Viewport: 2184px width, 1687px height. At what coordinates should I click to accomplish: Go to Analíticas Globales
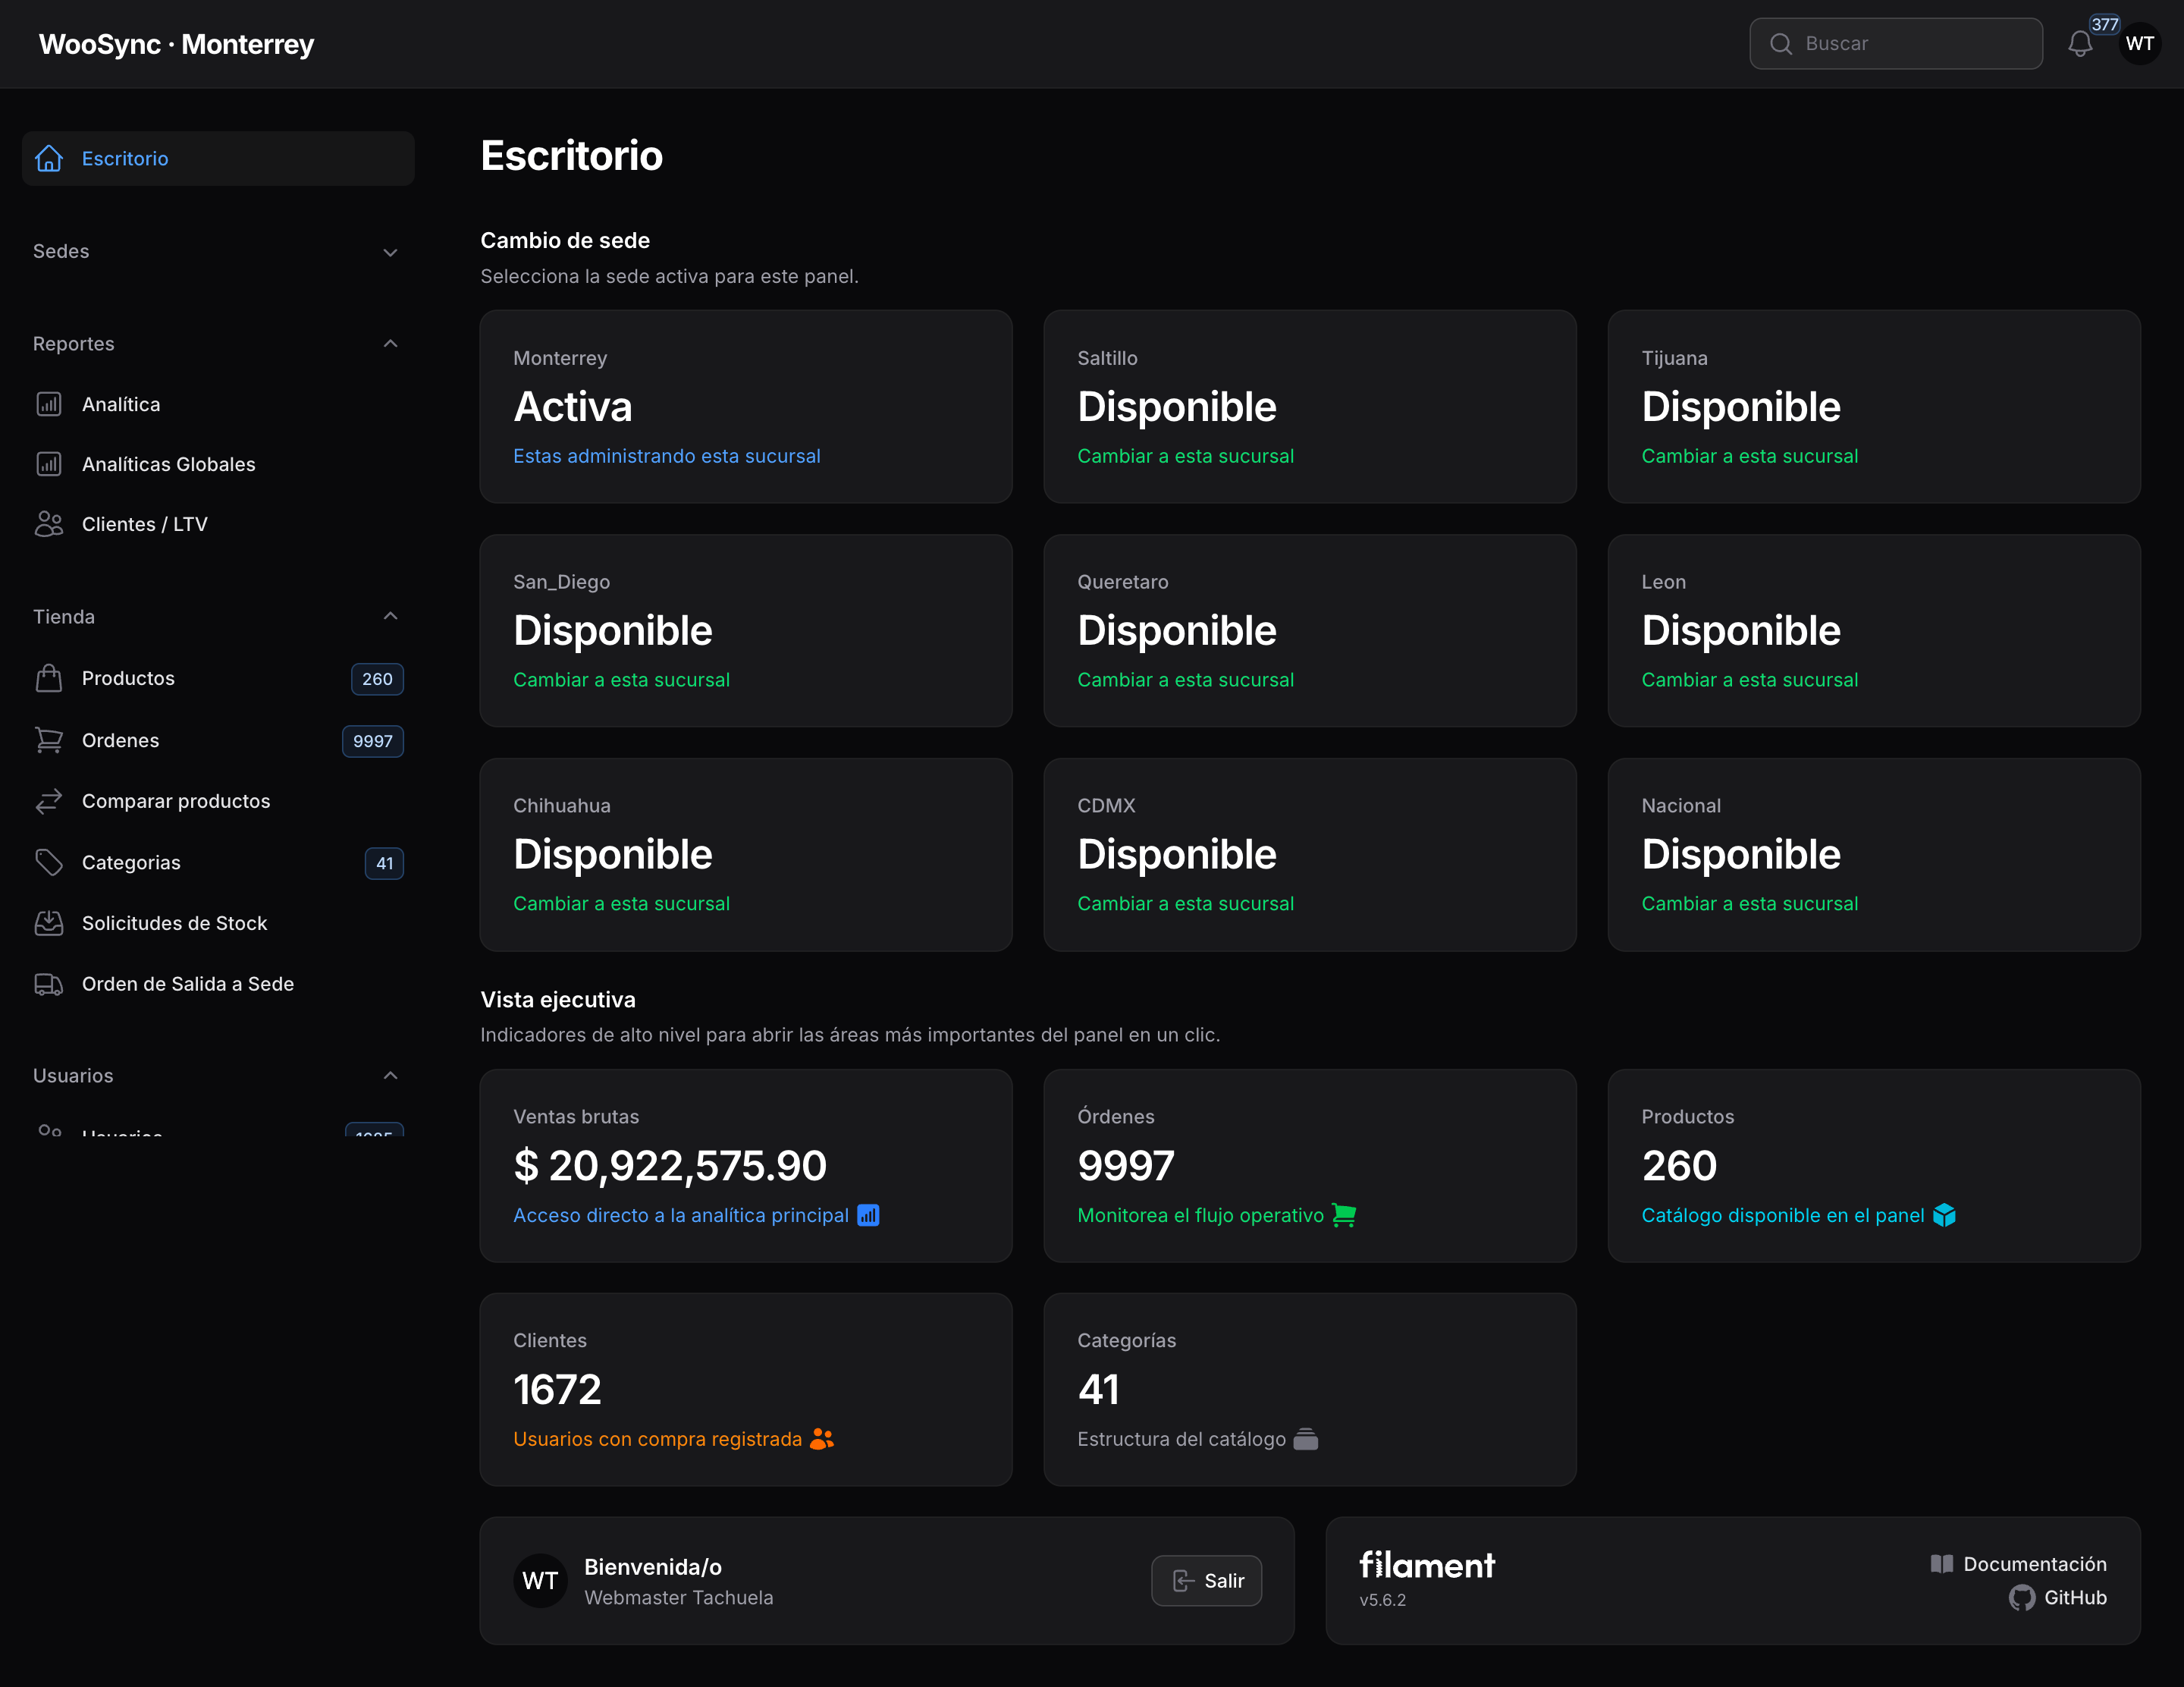pyautogui.click(x=218, y=464)
